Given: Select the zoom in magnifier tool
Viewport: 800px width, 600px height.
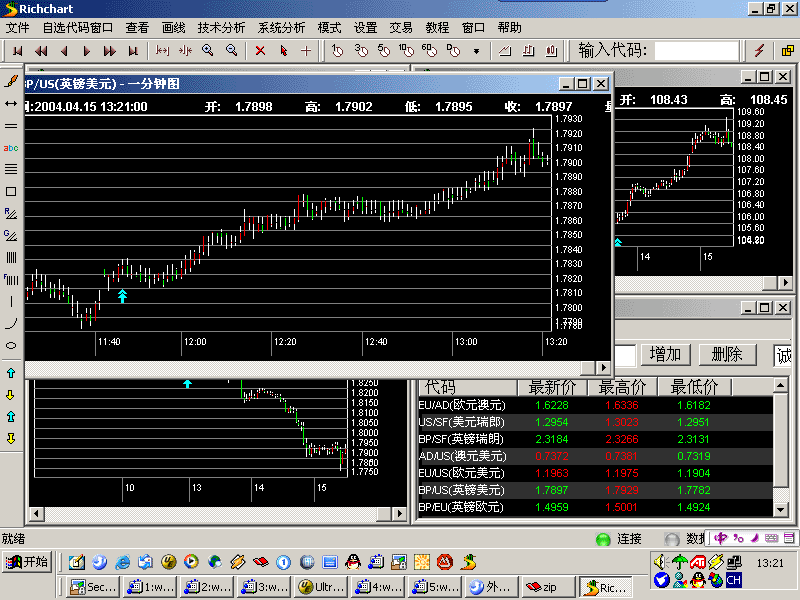Looking at the screenshot, I should (208, 50).
